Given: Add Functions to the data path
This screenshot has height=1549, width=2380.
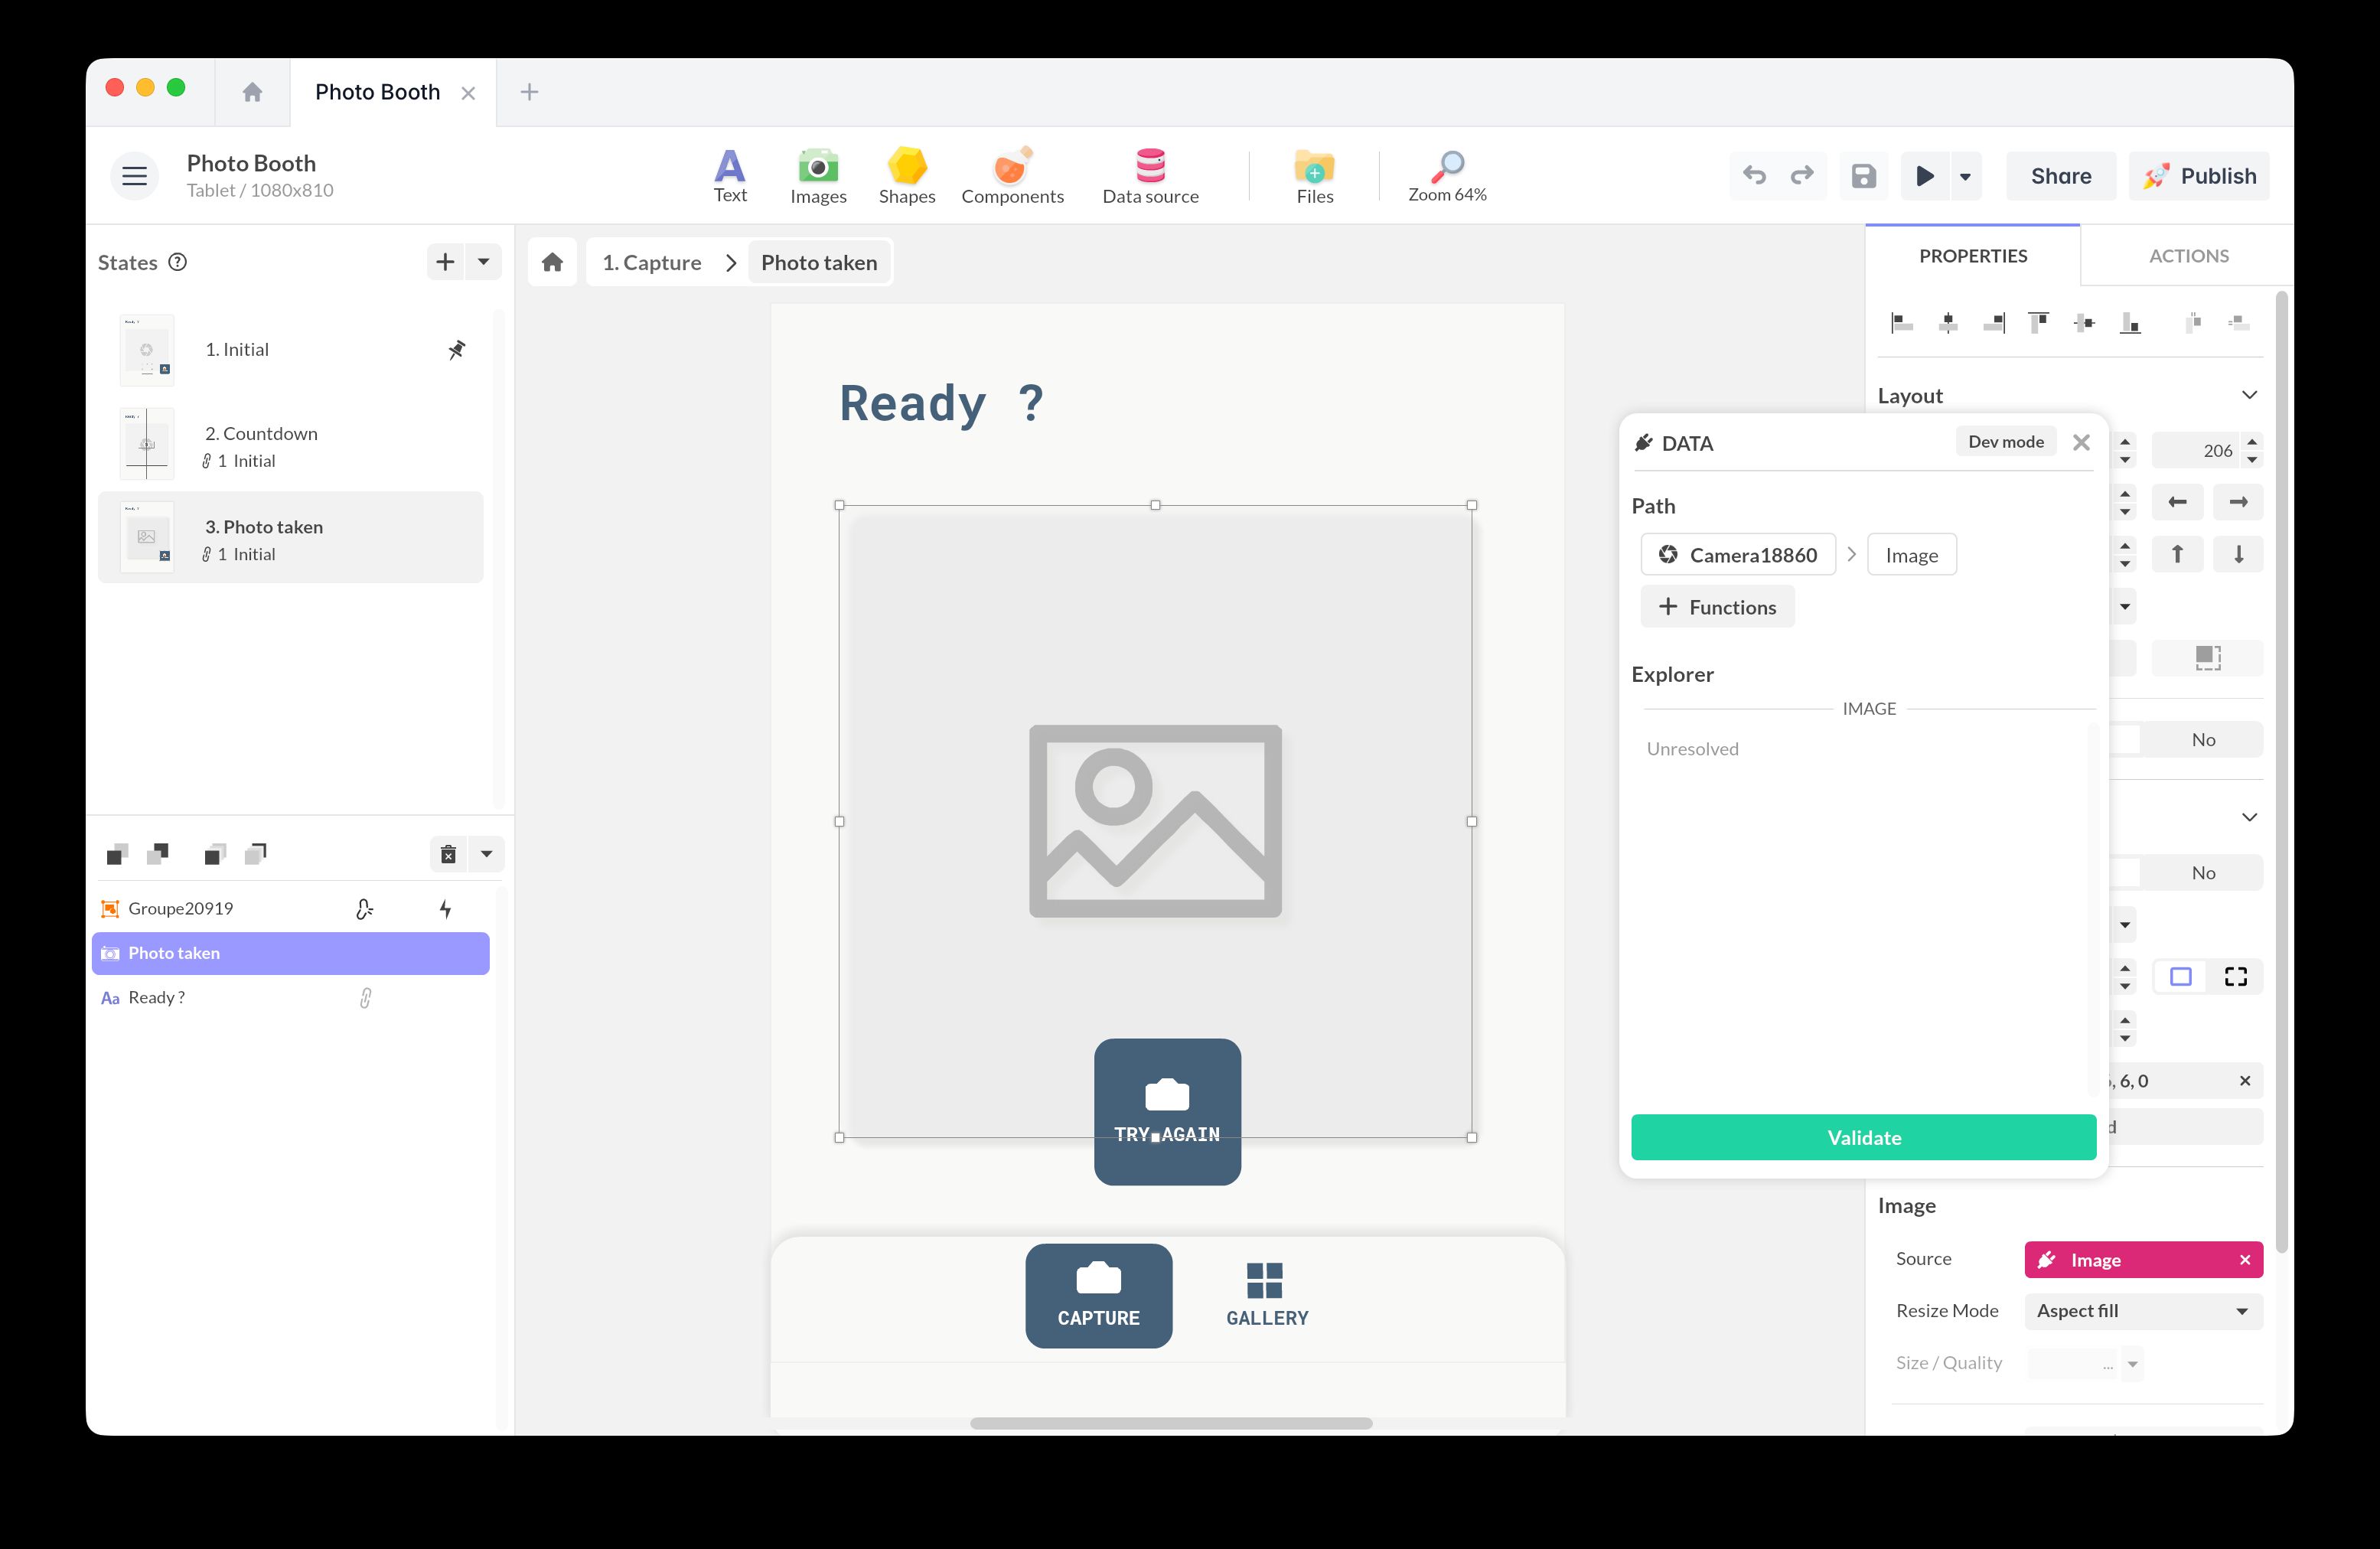Looking at the screenshot, I should pos(1718,607).
